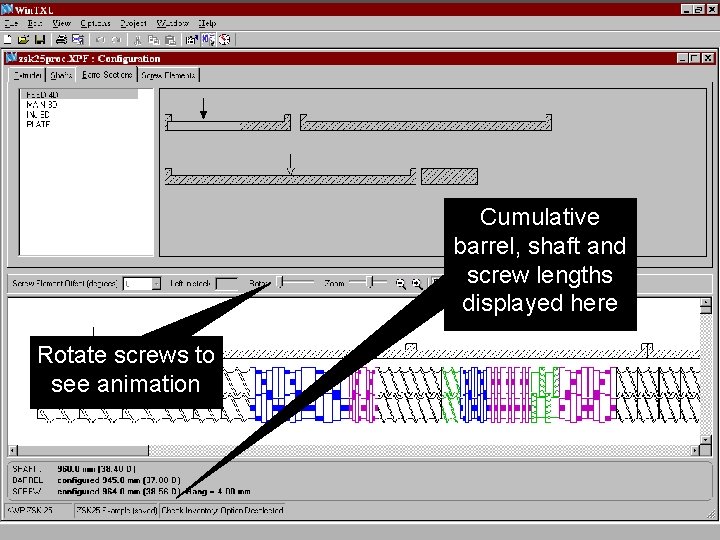The image size is (720, 540).
Task: Click the first feed barrel section with arrow
Action: pyautogui.click(x=228, y=123)
